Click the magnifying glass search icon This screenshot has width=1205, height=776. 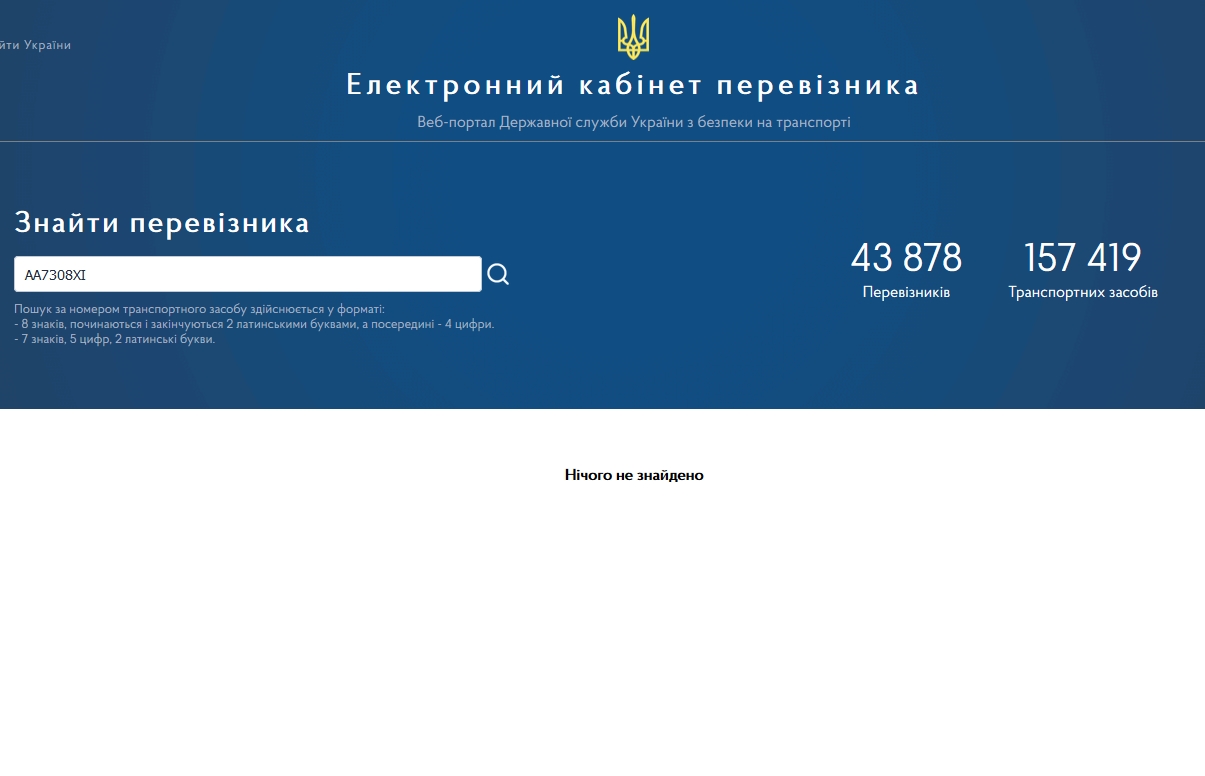498,274
